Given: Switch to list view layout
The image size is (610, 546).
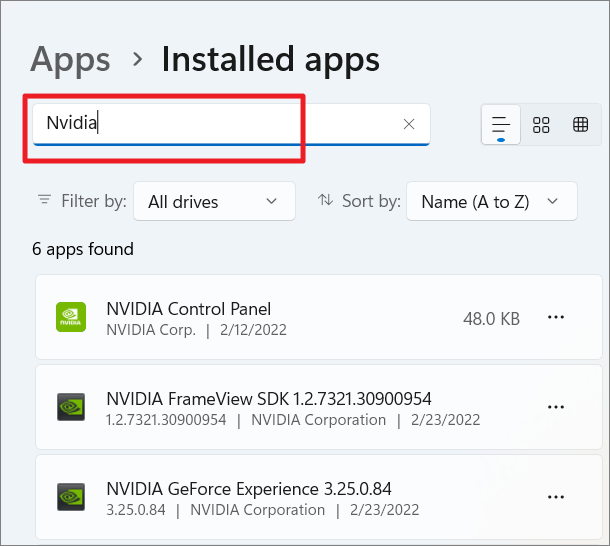Looking at the screenshot, I should [501, 125].
